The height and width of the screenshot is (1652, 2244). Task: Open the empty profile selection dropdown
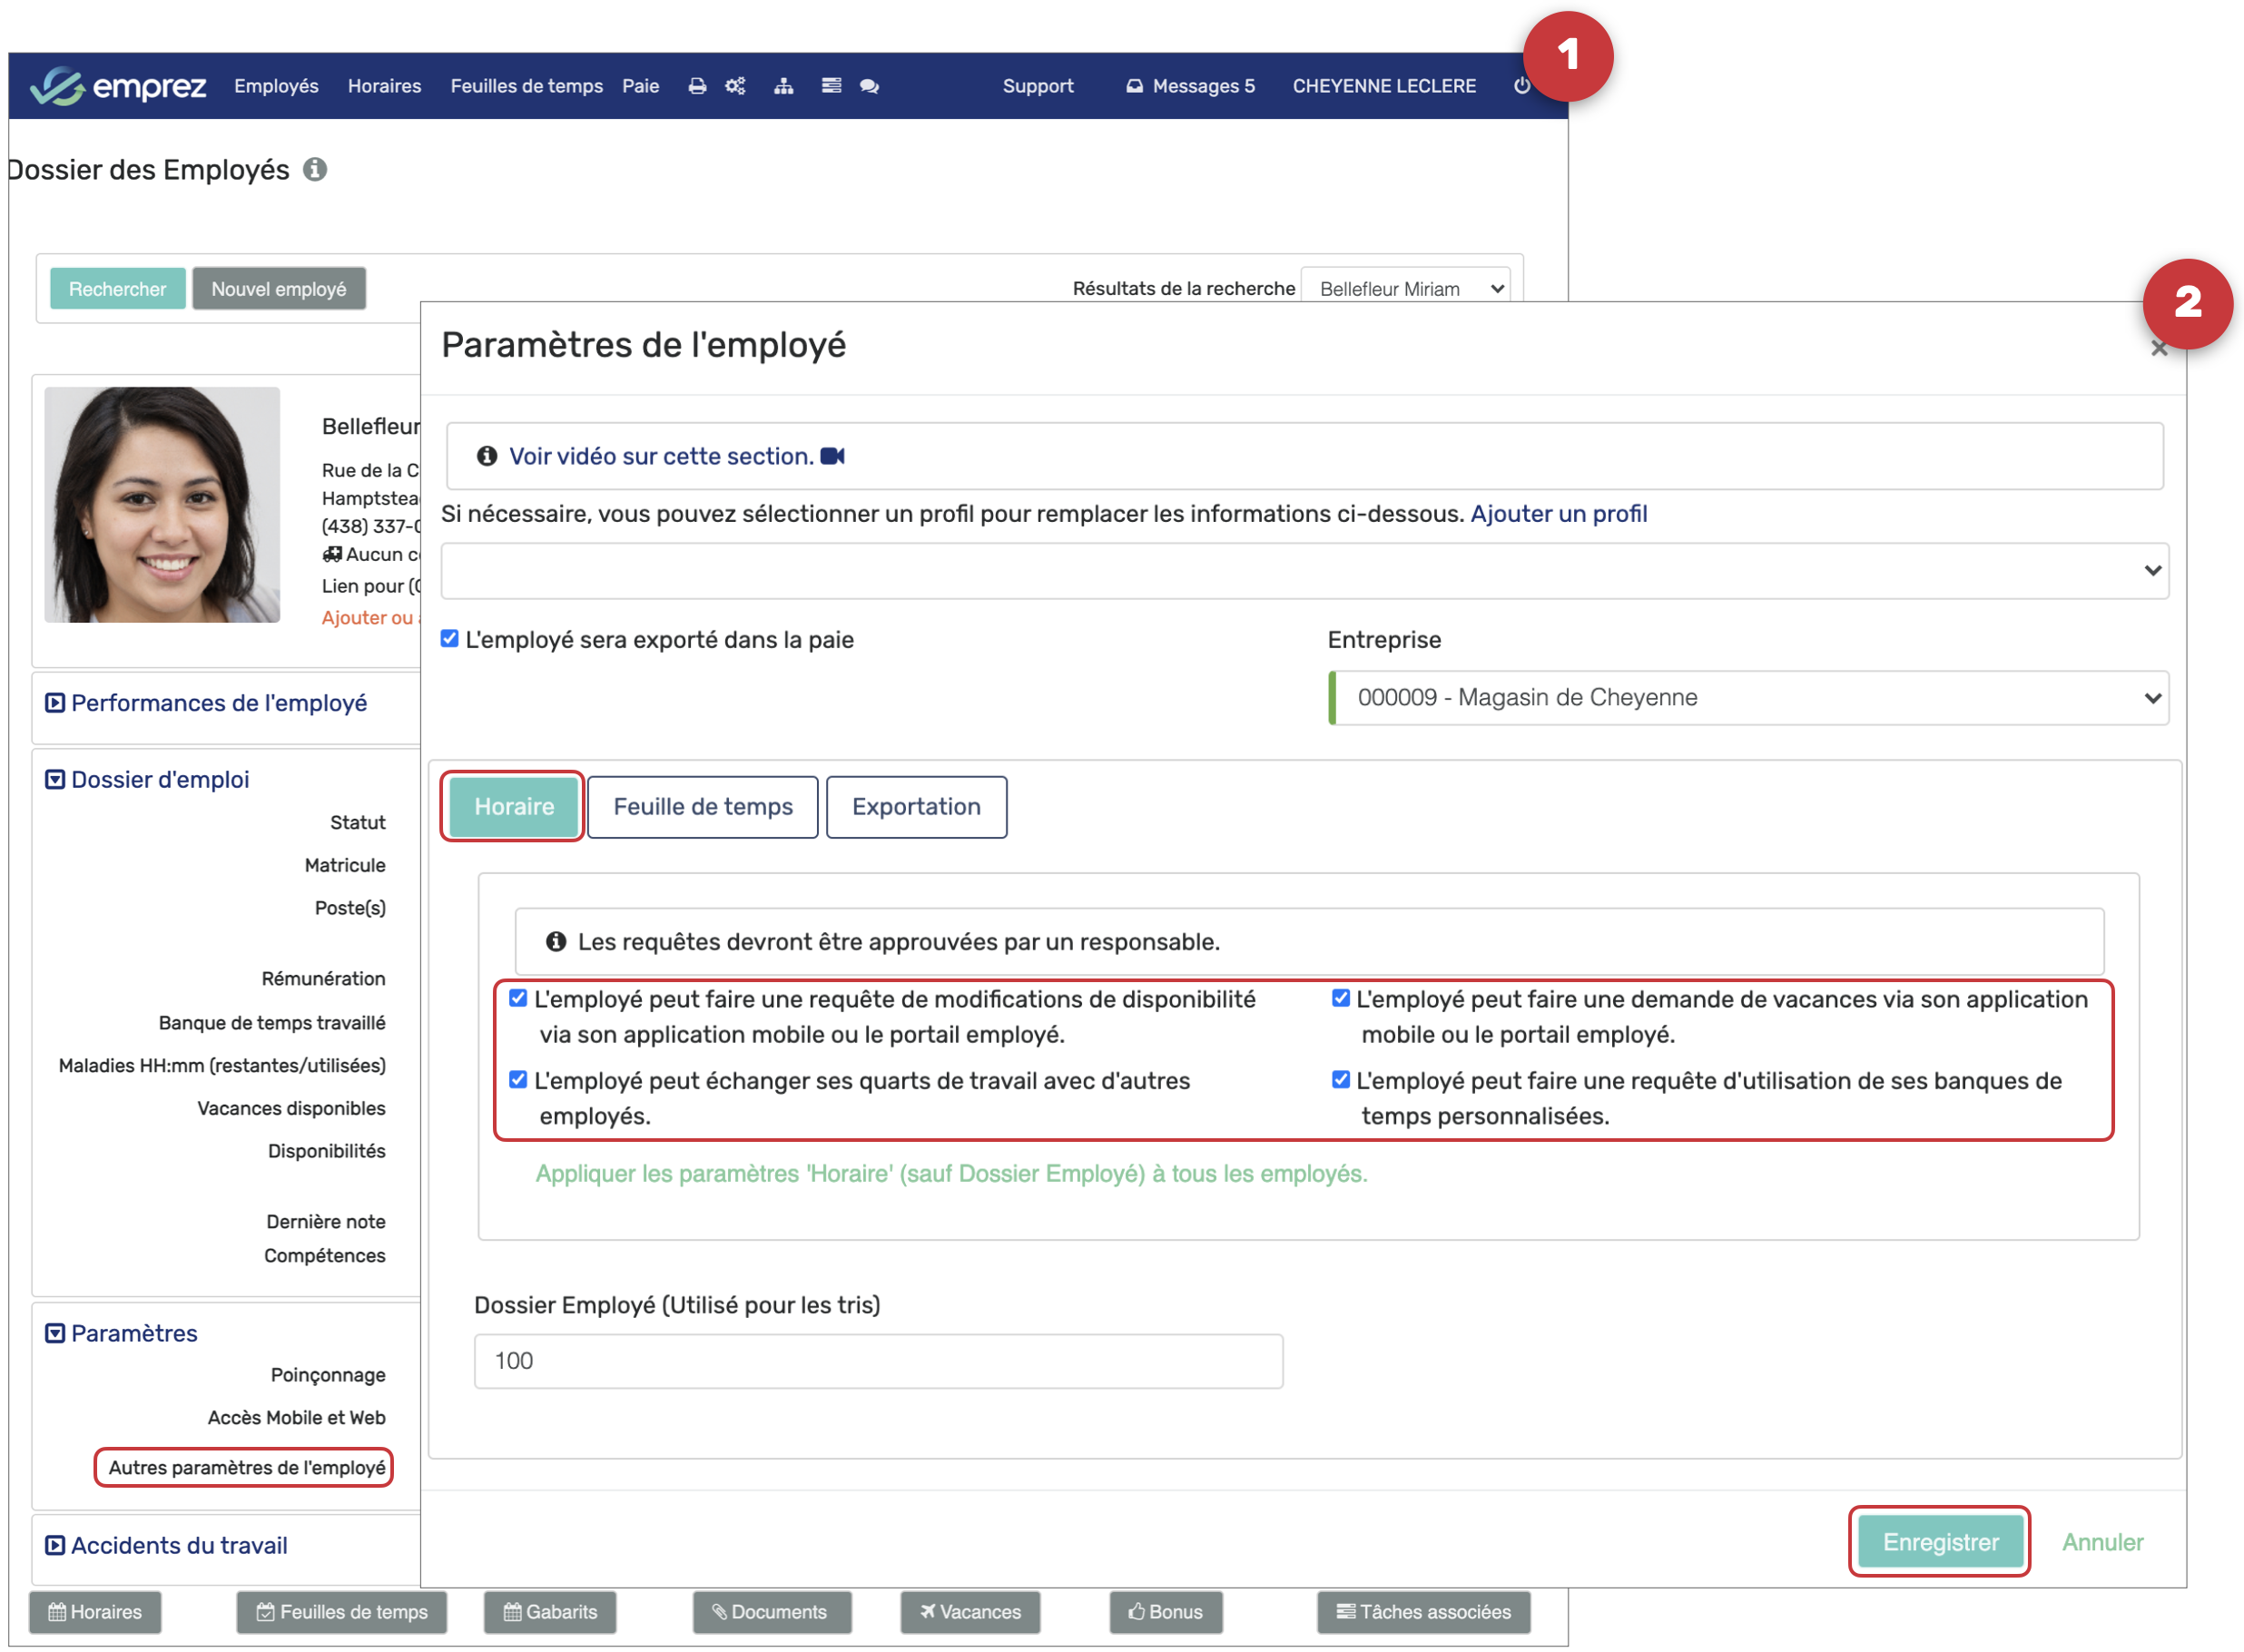(1304, 571)
